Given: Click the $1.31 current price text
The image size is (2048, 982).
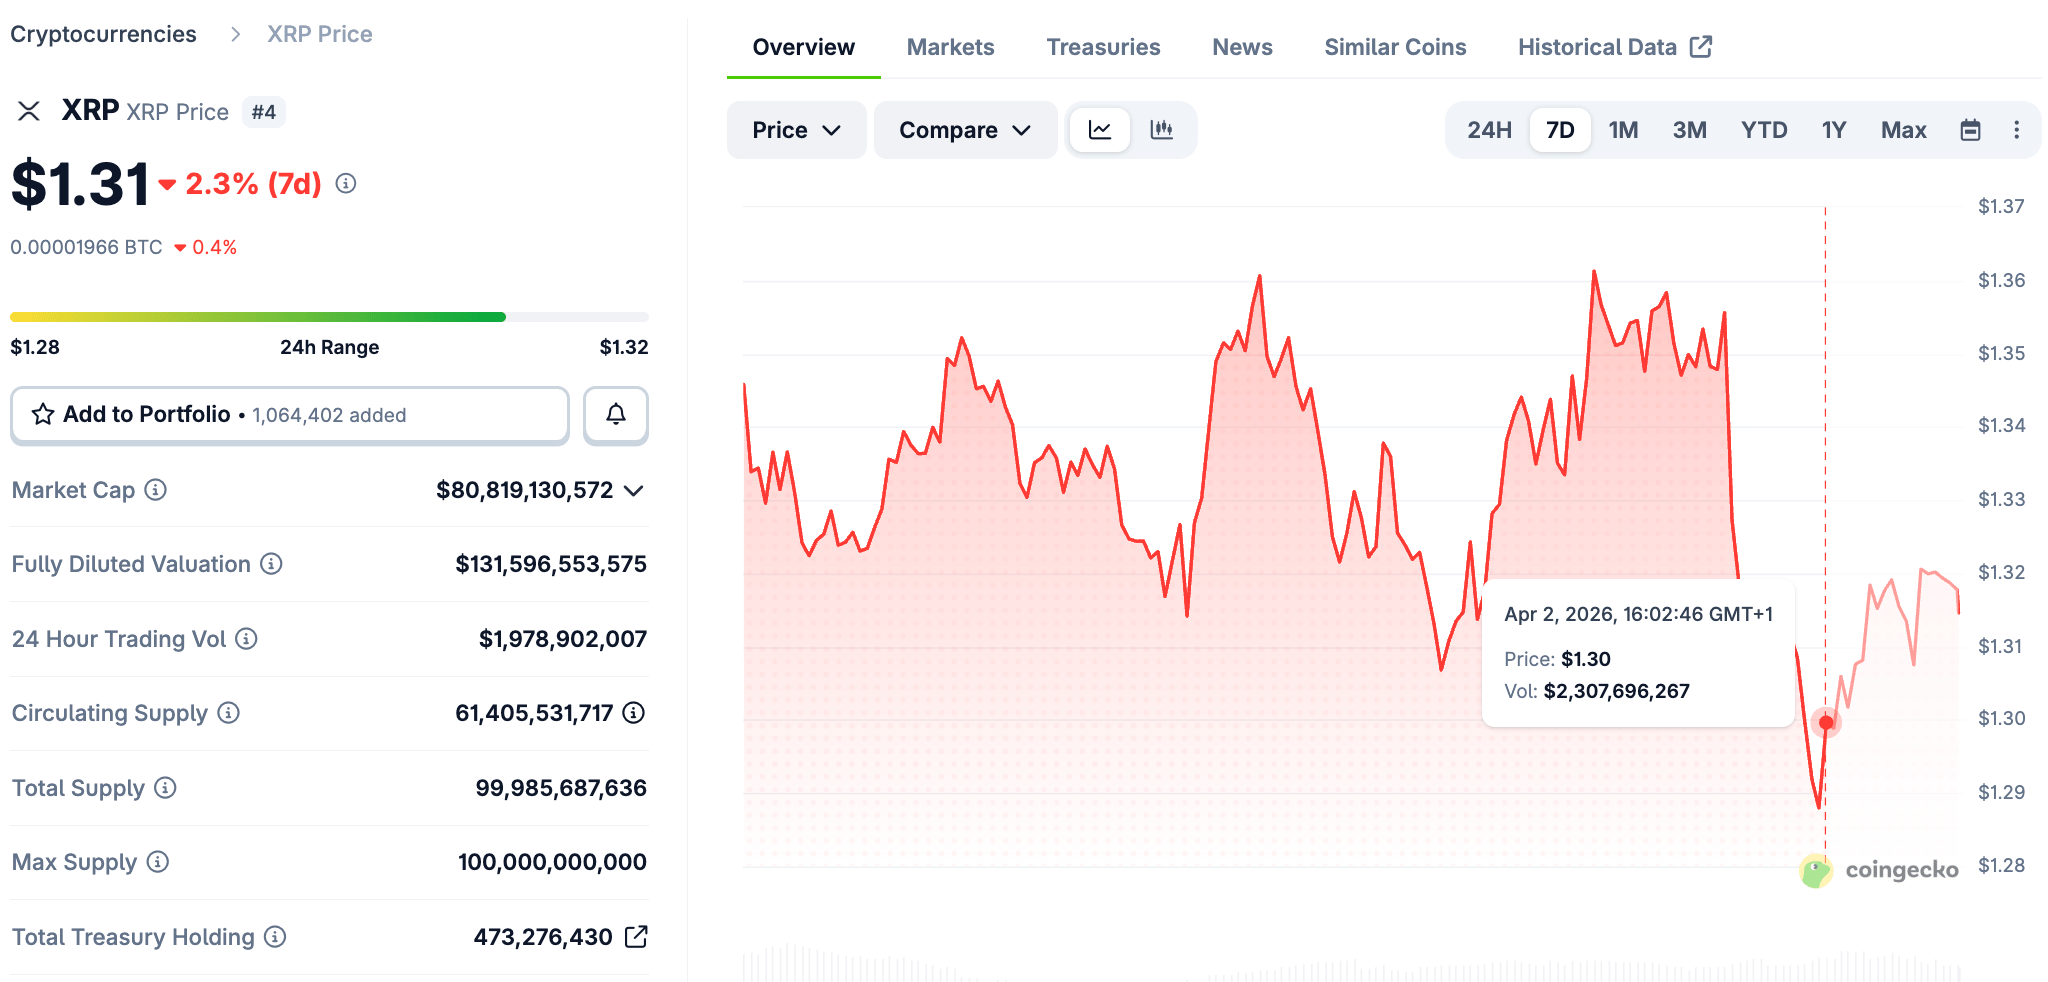Looking at the screenshot, I should click(80, 184).
